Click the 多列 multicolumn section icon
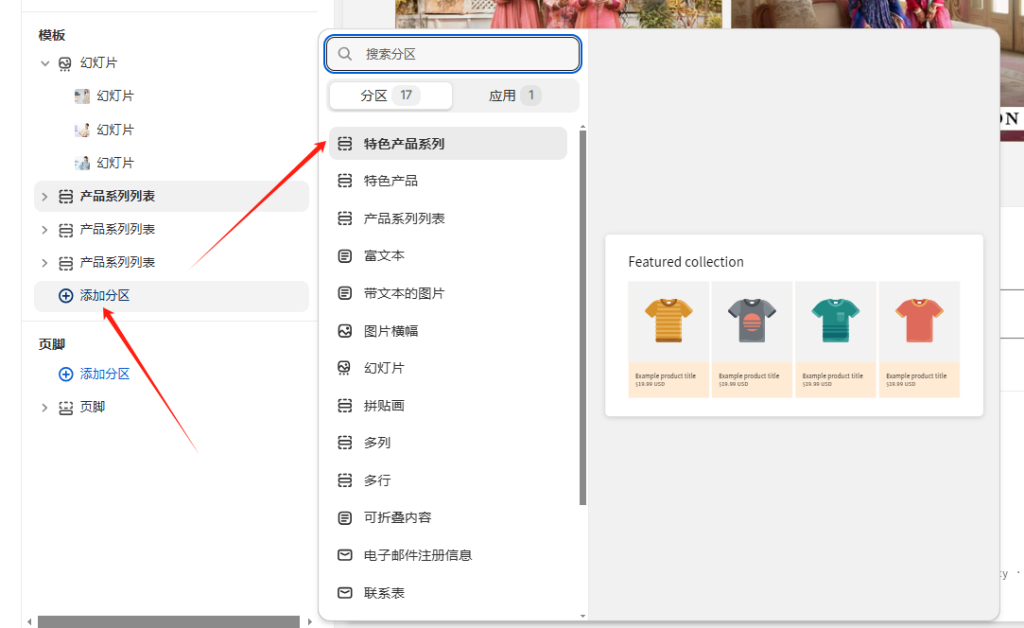This screenshot has width=1024, height=628. (x=344, y=442)
